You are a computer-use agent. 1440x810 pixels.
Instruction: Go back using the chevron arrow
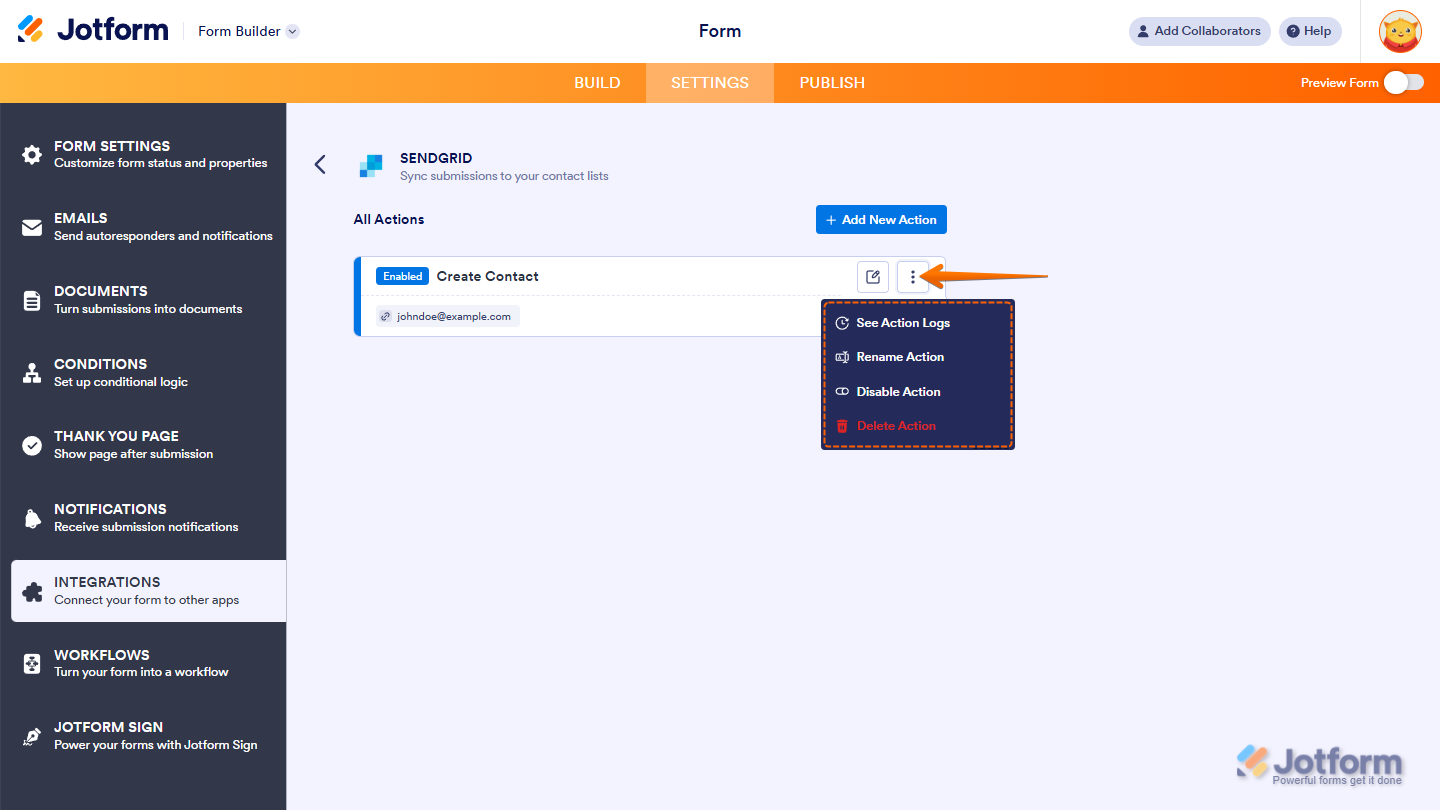pyautogui.click(x=319, y=164)
